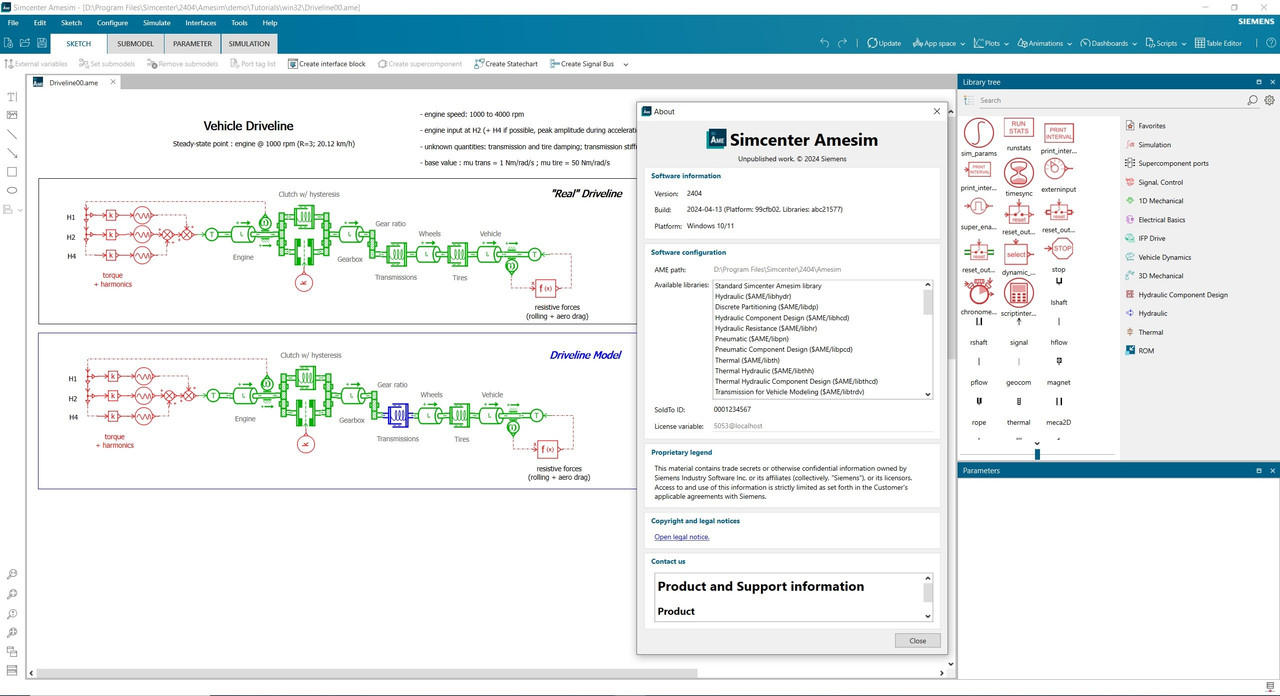Viewport: 1280px width, 696px height.
Task: Click the library Search field
Action: pos(1110,100)
